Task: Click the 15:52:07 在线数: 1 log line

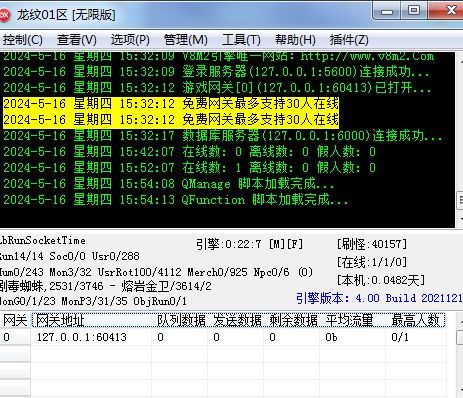Action: click(x=189, y=168)
